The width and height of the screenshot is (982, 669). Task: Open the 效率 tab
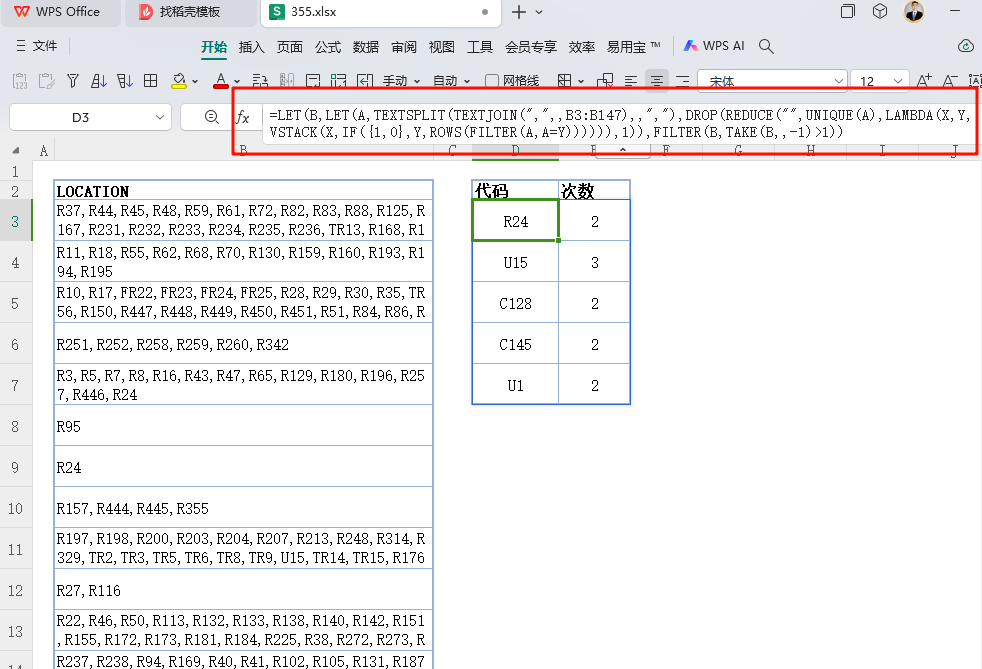(581, 47)
